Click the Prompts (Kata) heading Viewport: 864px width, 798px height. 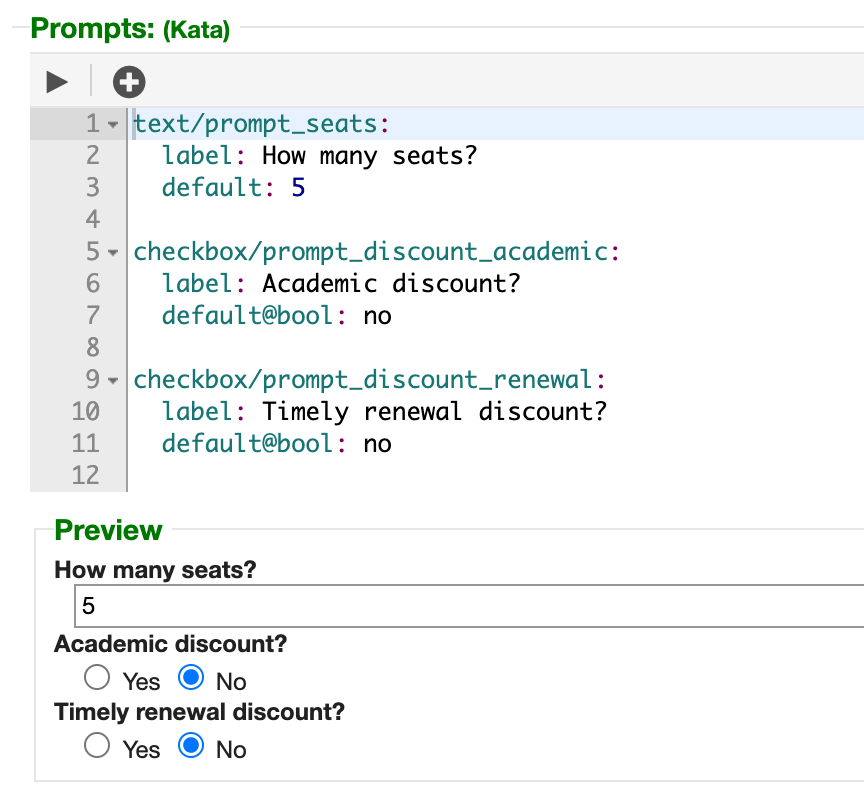pyautogui.click(x=130, y=28)
